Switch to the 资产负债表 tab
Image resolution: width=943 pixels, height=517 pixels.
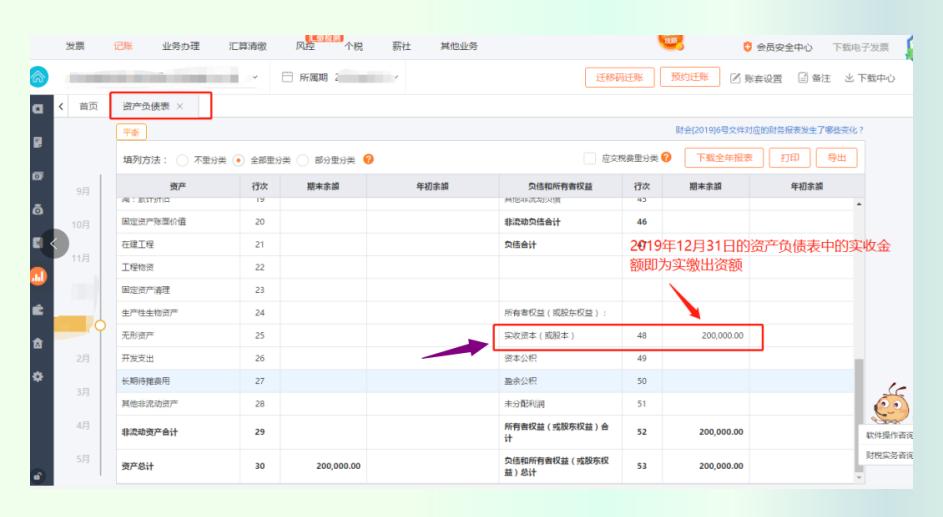(146, 106)
